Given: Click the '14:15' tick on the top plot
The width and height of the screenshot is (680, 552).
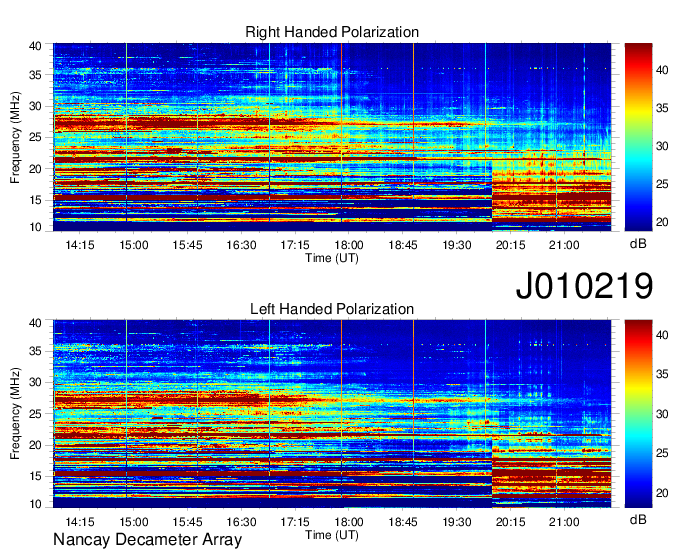Looking at the screenshot, I should 80,245.
